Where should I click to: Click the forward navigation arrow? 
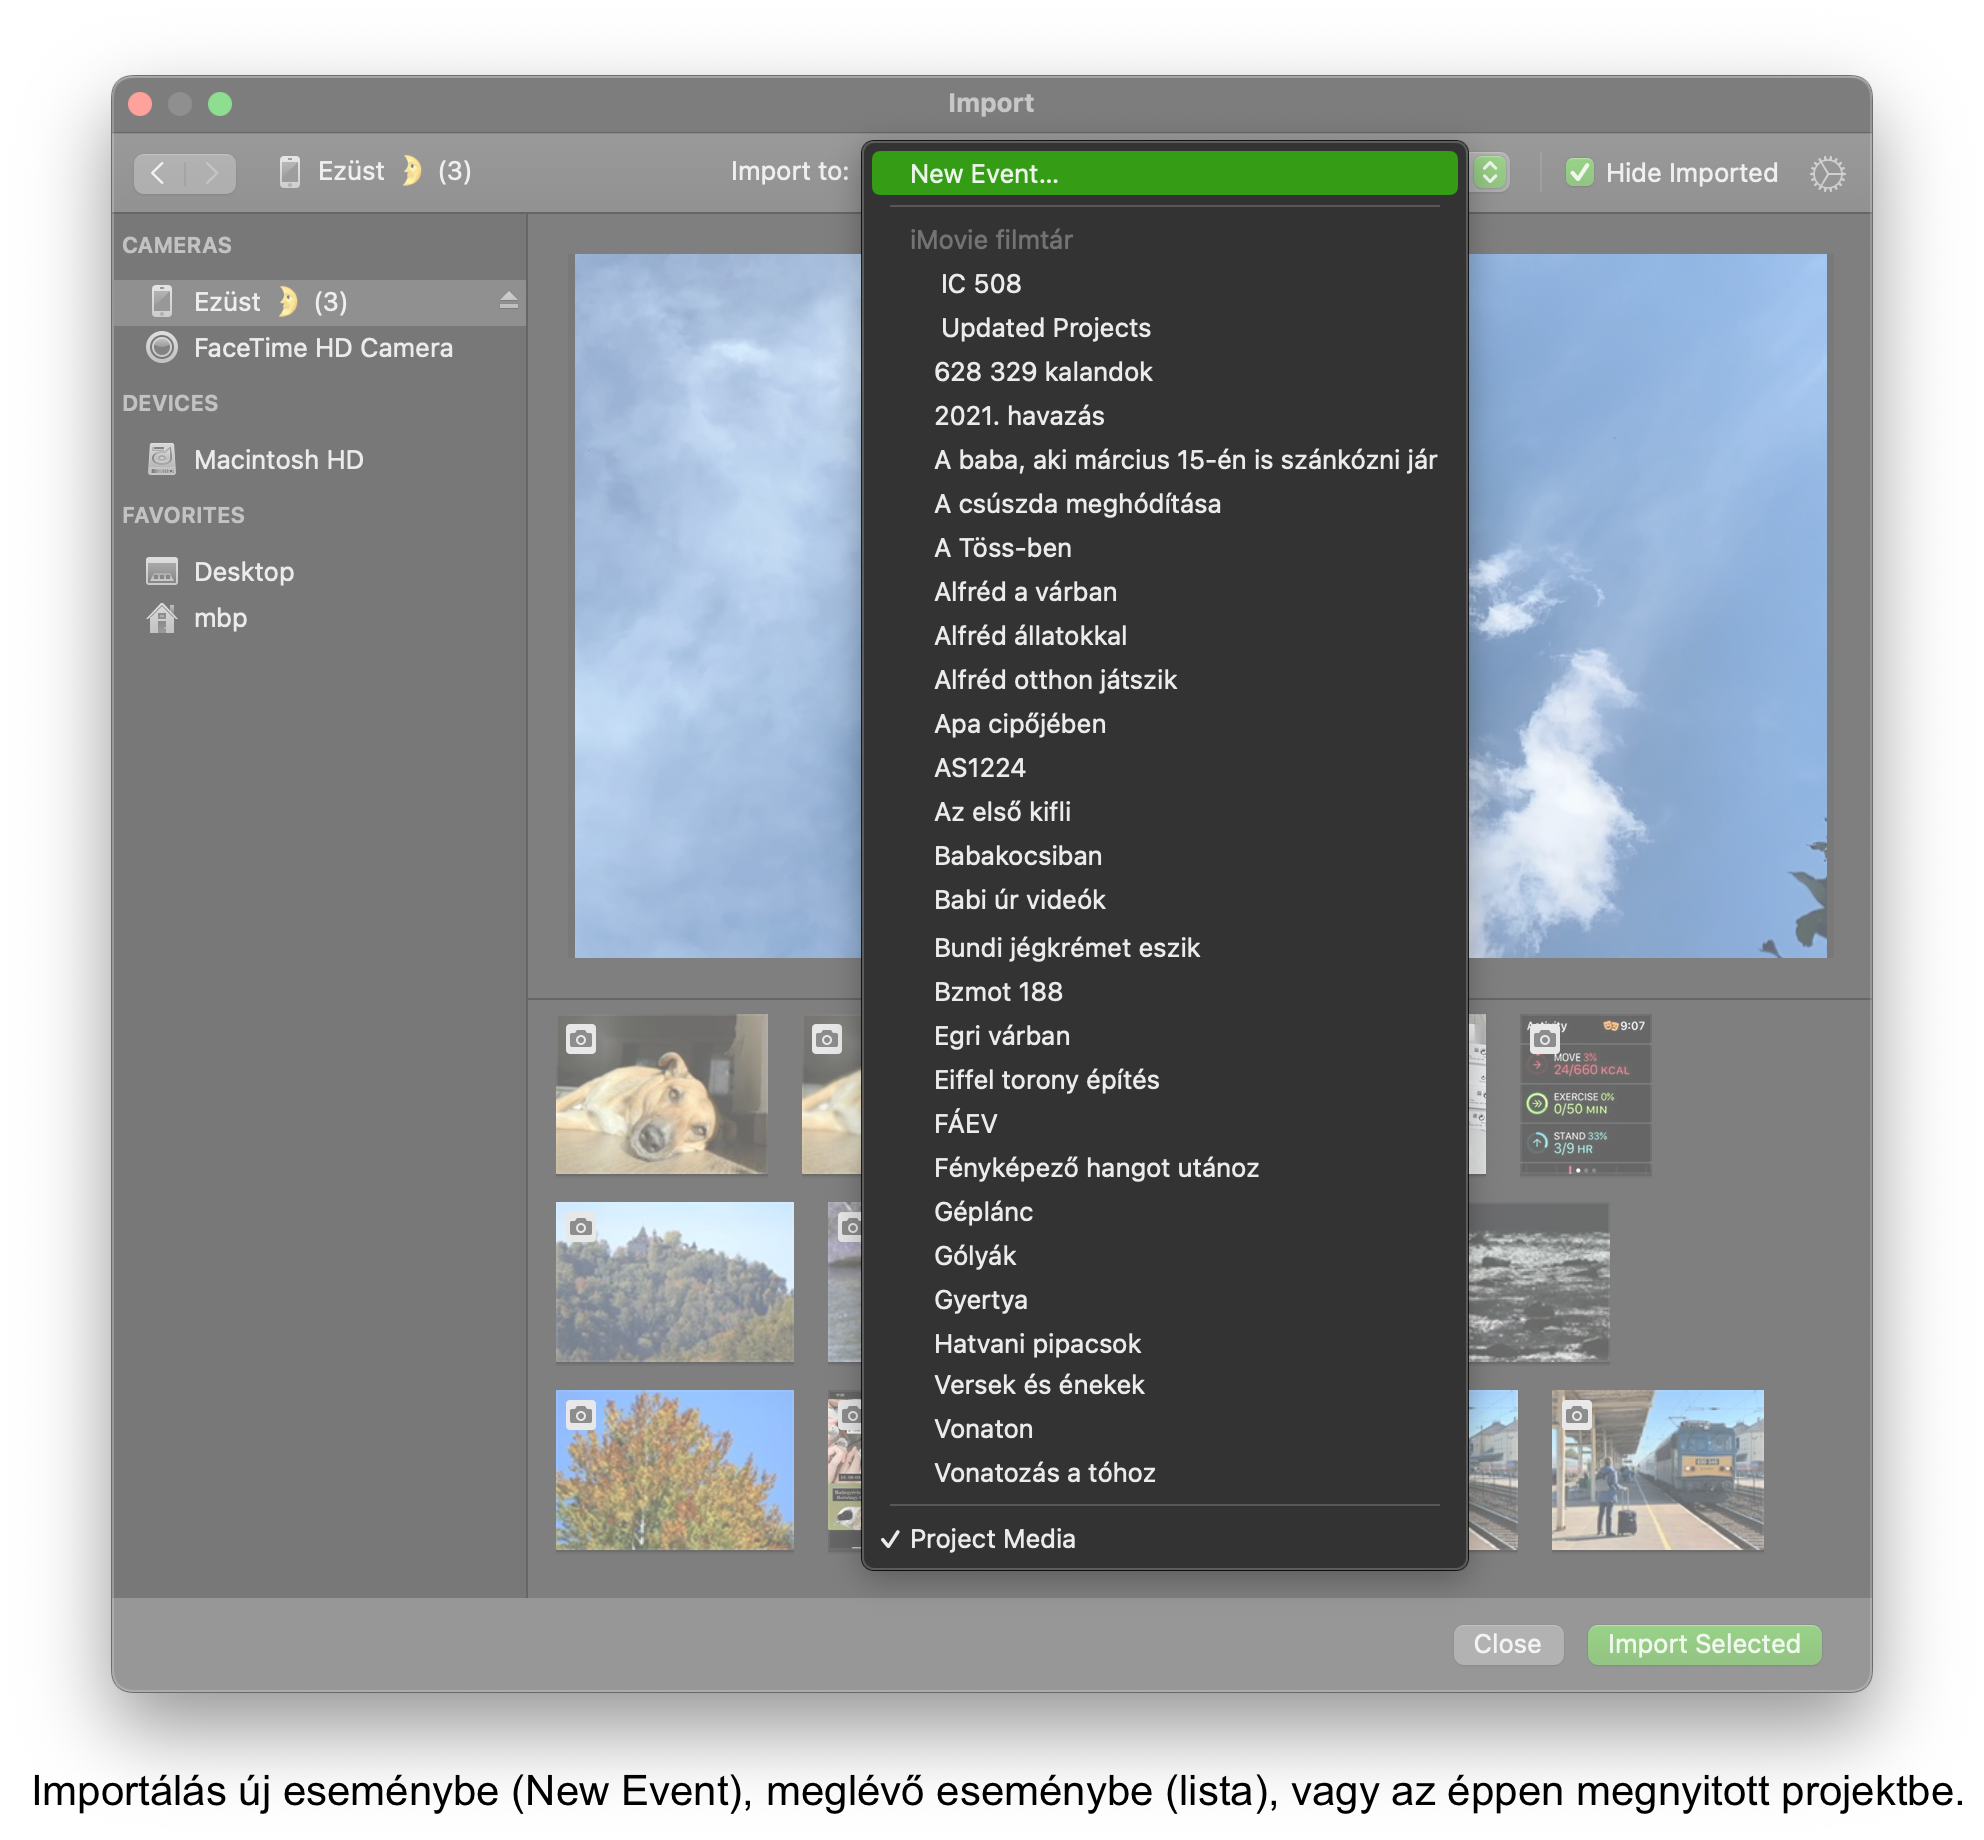pyautogui.click(x=211, y=173)
